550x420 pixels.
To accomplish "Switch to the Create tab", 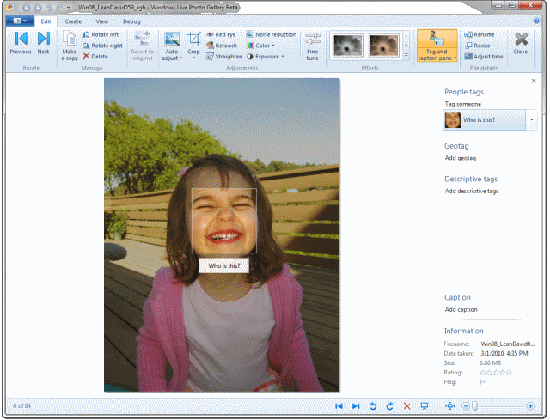I will [73, 21].
